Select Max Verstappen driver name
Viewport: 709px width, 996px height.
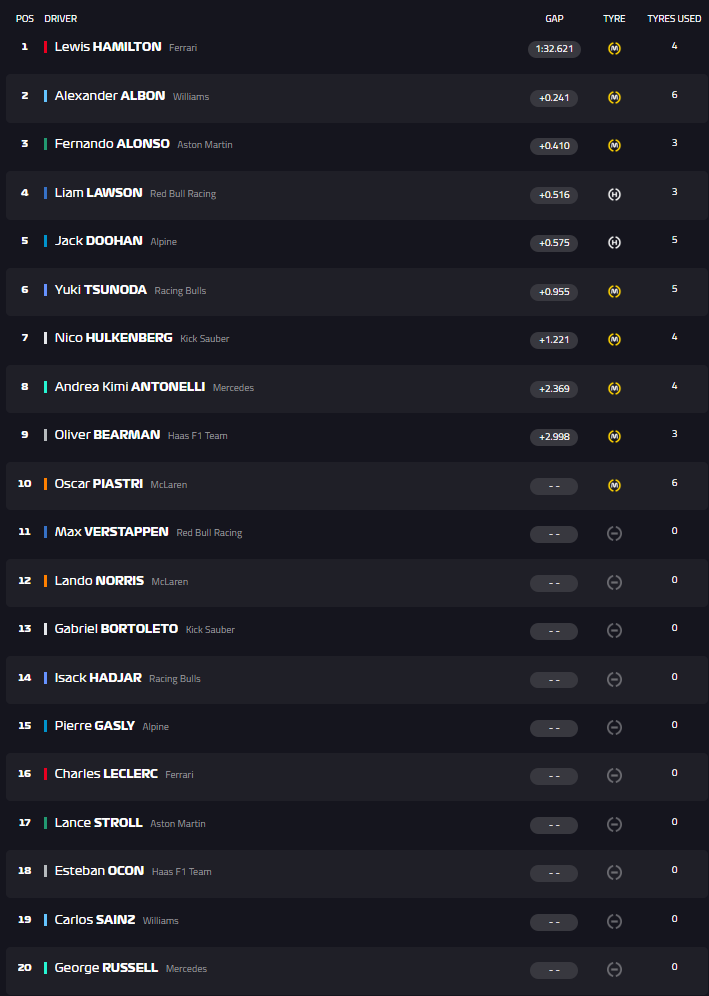111,532
